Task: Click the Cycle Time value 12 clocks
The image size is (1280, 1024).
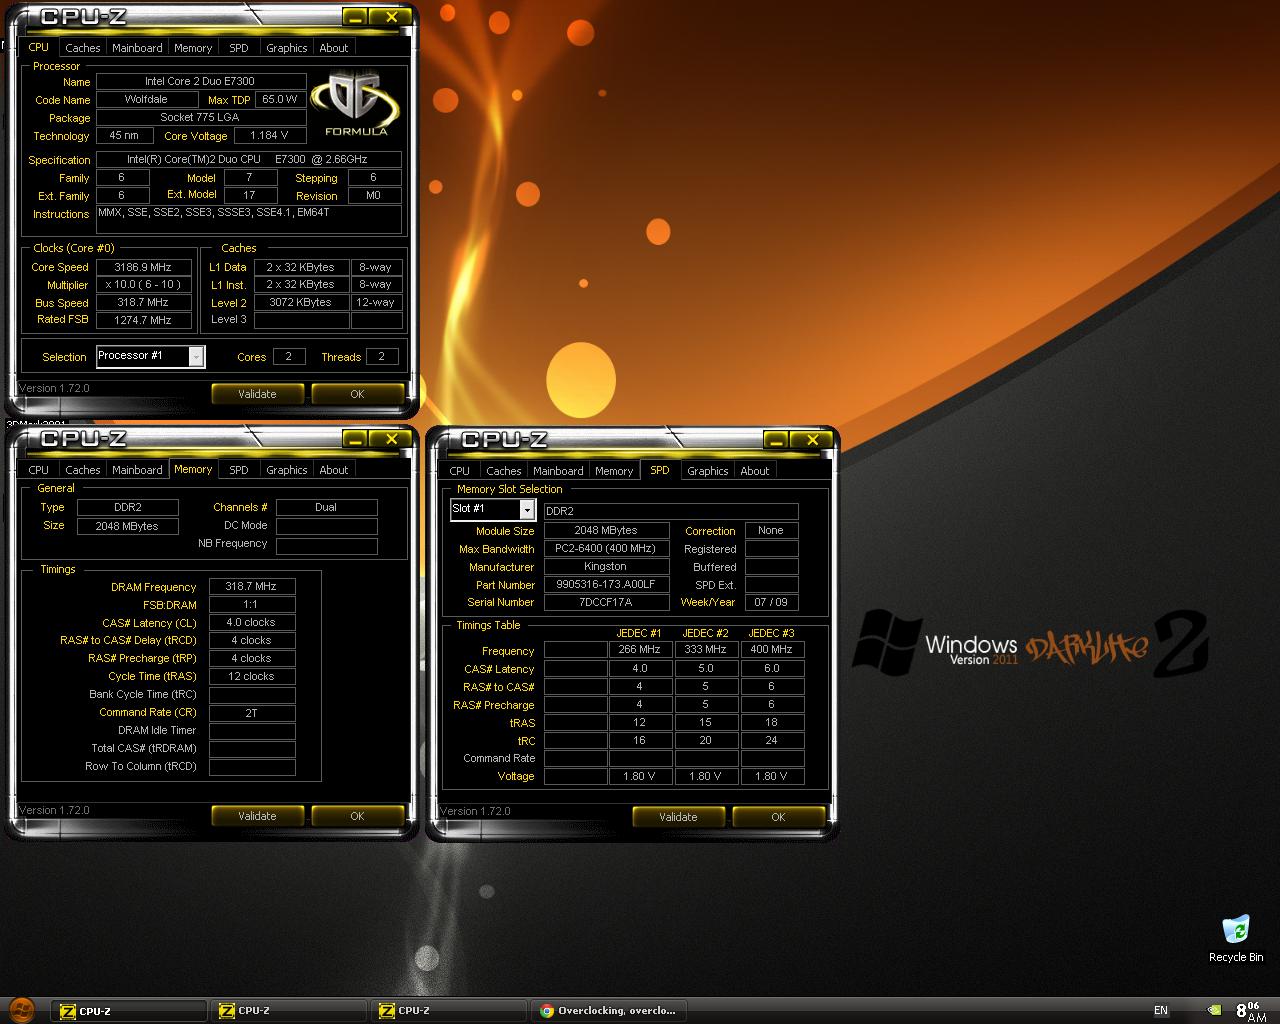Action: click(x=252, y=677)
